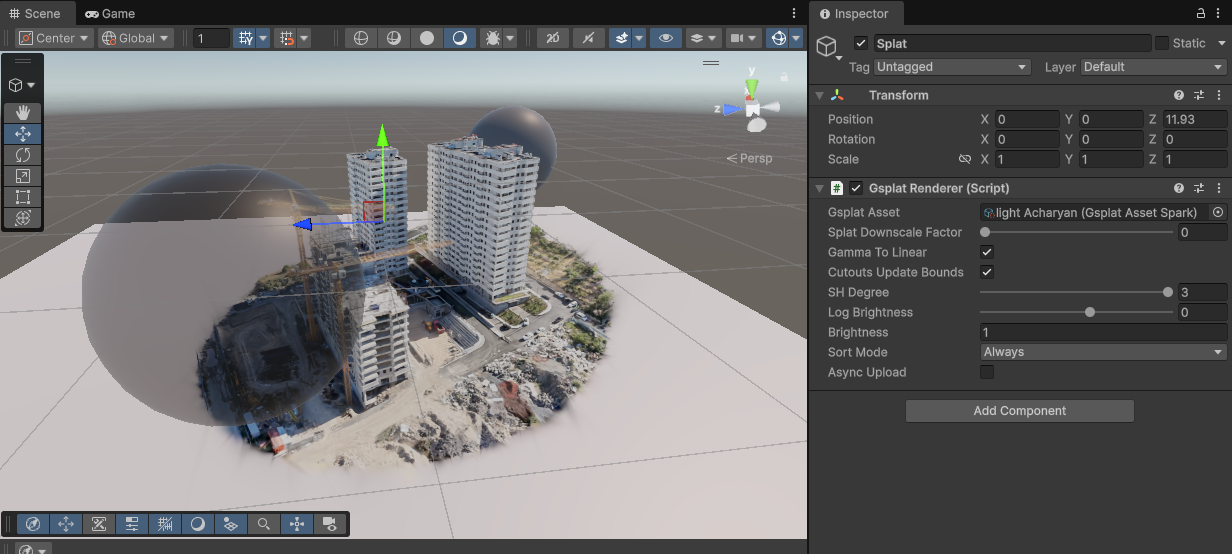Select the Move tool

click(x=22, y=134)
